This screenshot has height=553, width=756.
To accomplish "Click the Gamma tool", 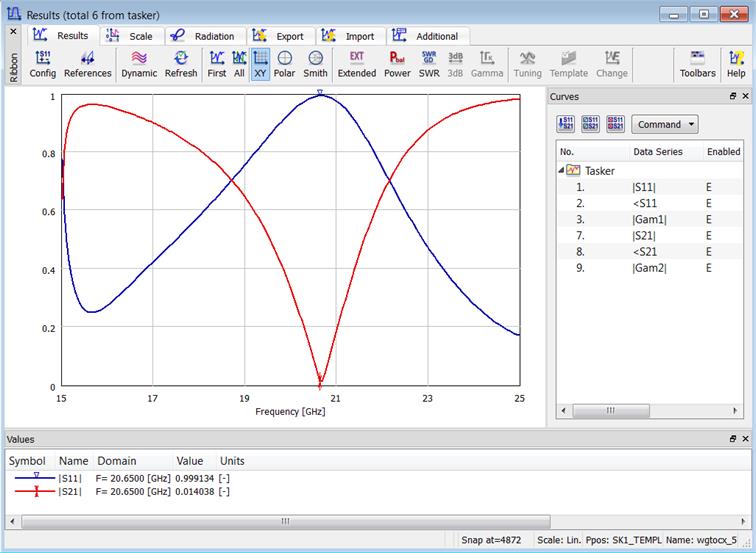I will (486, 65).
